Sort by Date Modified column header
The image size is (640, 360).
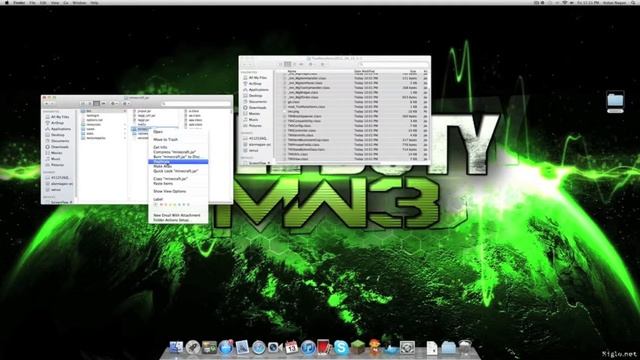coord(364,71)
